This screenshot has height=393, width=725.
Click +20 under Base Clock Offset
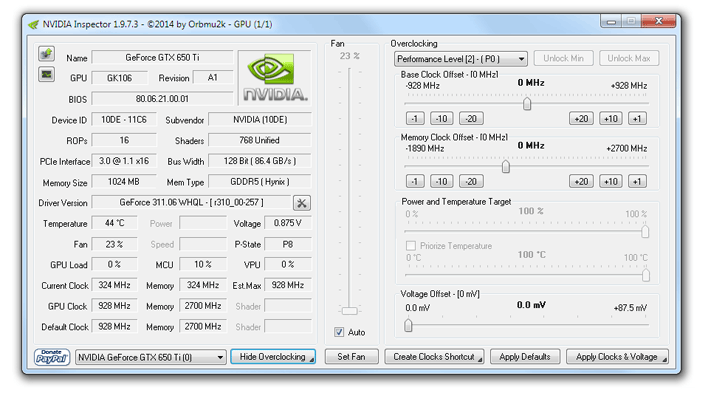click(x=581, y=119)
